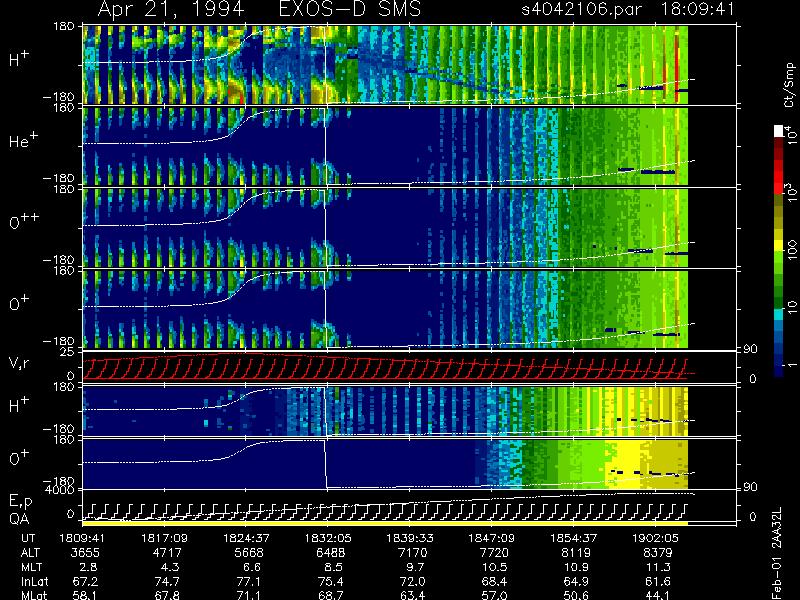800x600 pixels.
Task: Click UT value '1839:33'
Action: pyautogui.click(x=409, y=538)
